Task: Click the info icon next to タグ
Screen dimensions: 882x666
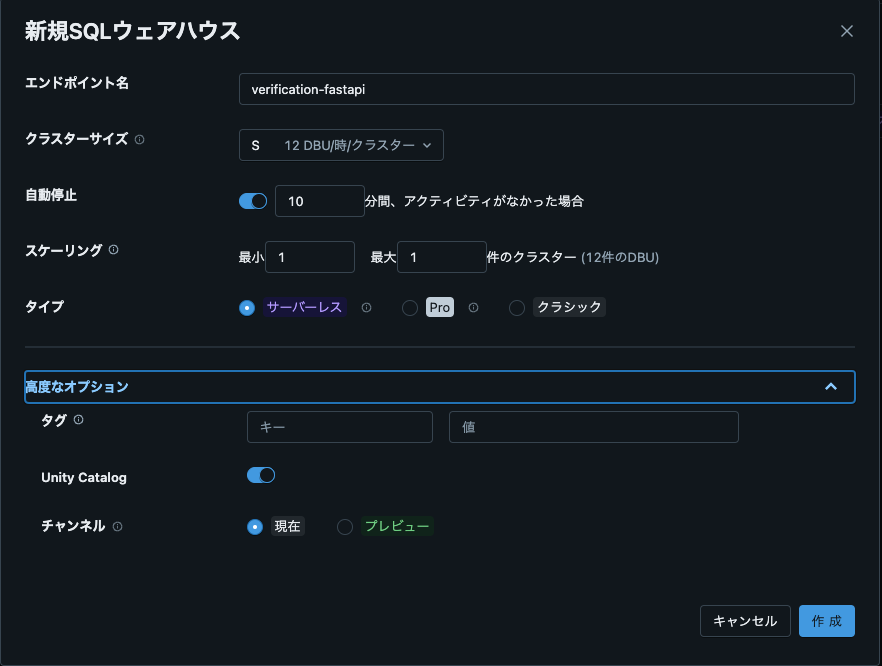Action: 77,420
